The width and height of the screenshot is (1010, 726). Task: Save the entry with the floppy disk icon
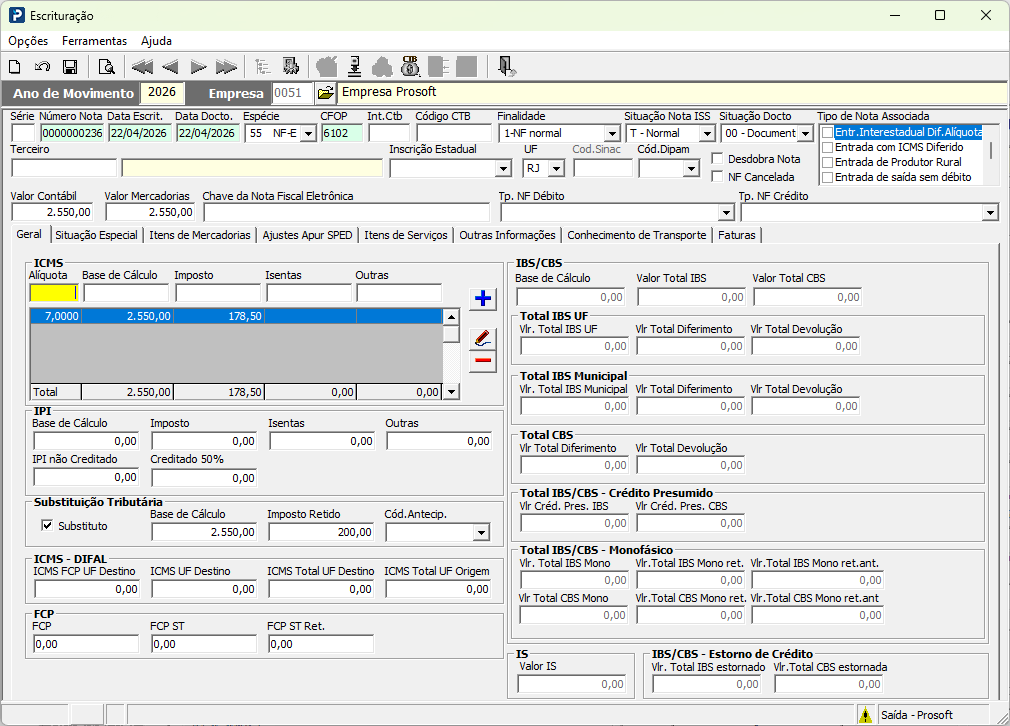tap(70, 66)
